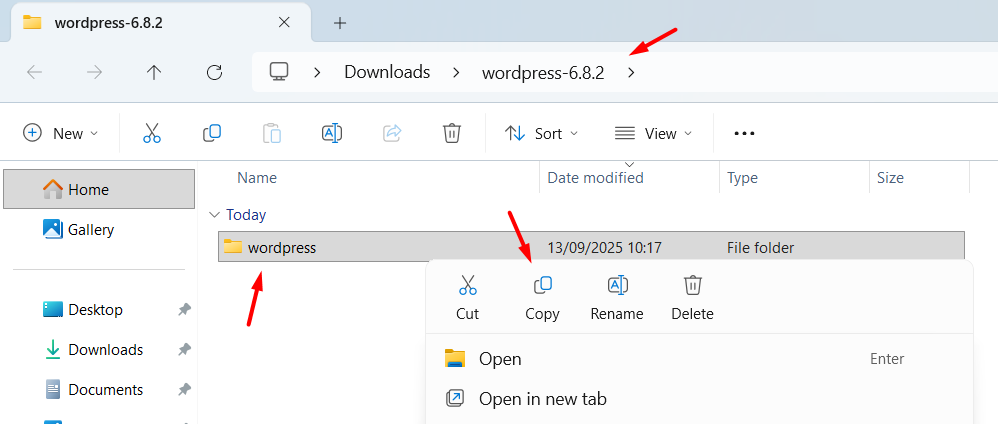Choose Cut in the context menu
This screenshot has height=424, width=998.
pyautogui.click(x=467, y=297)
